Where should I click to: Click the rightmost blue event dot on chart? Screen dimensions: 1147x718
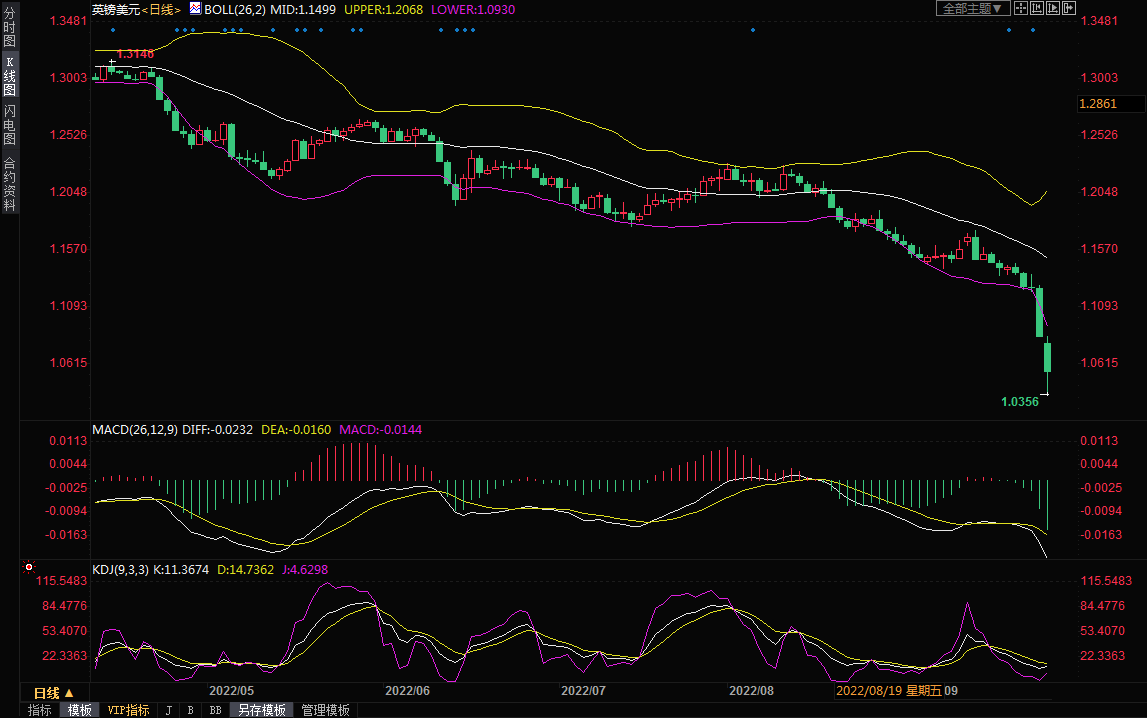coord(1033,30)
